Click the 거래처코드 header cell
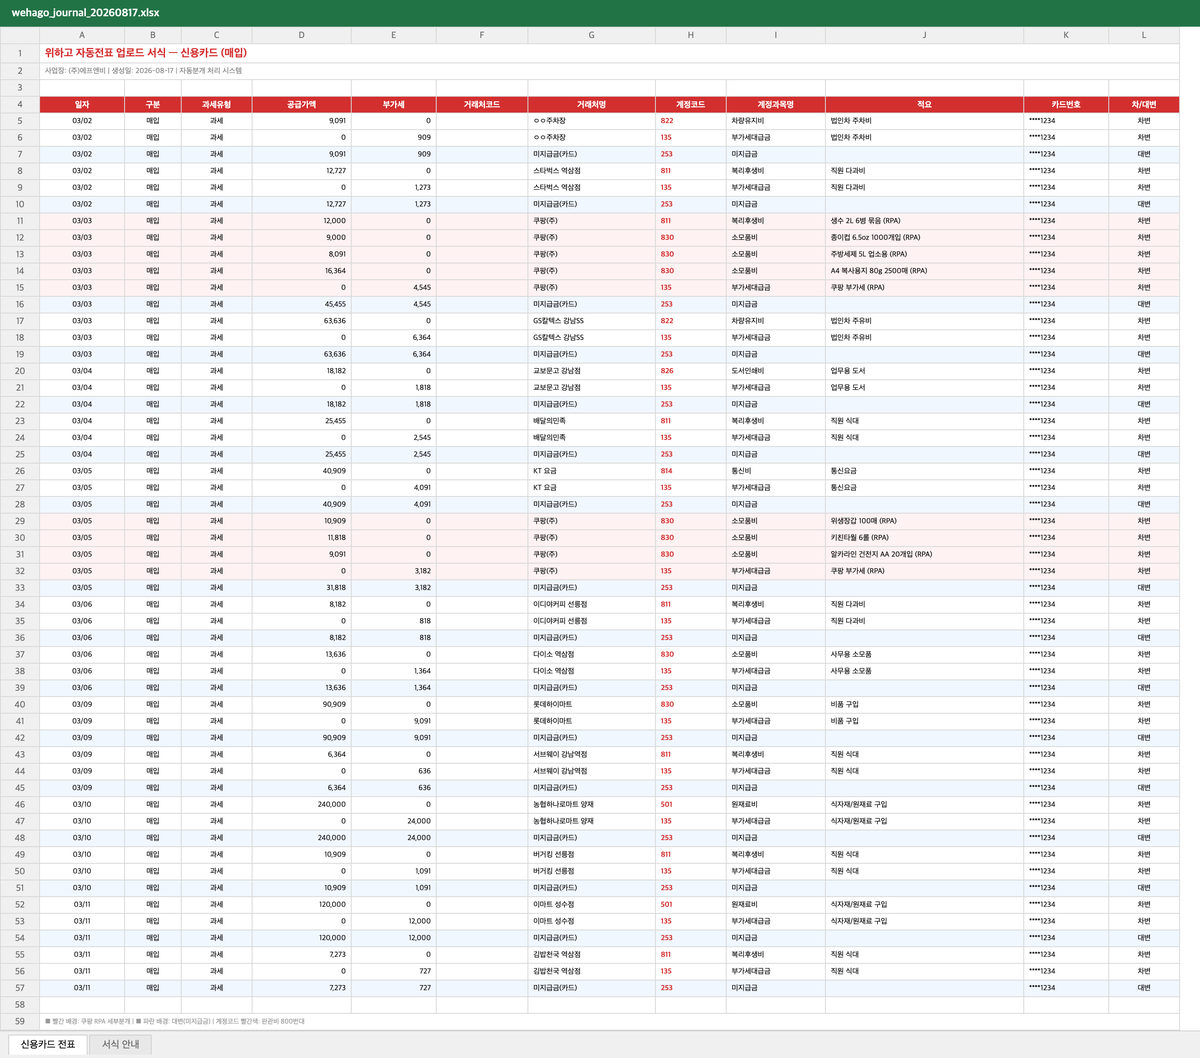 (482, 104)
